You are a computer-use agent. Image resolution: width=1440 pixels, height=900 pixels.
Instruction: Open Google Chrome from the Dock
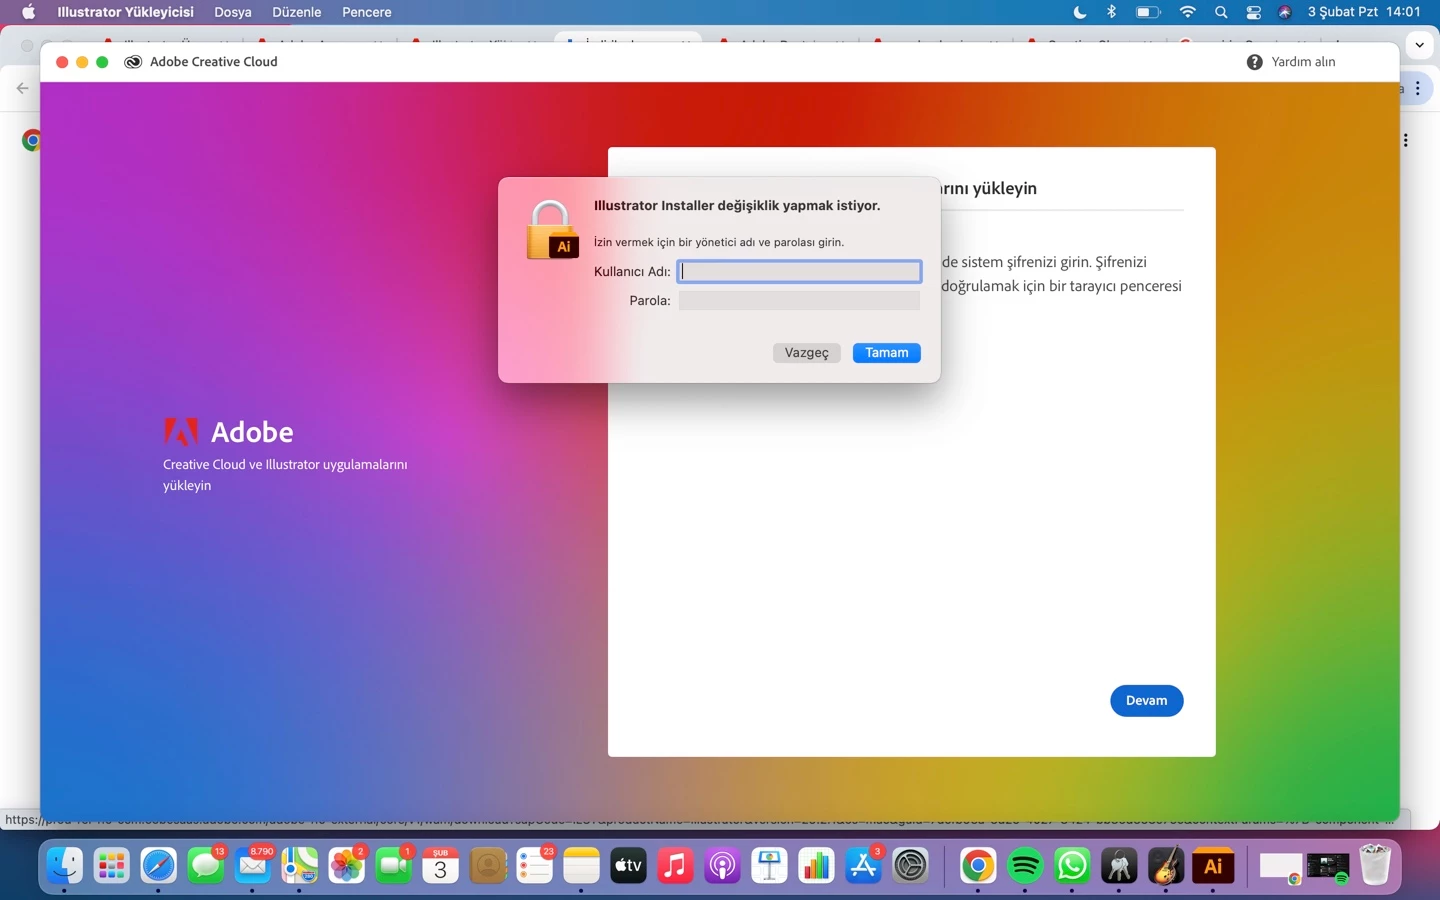click(x=978, y=866)
